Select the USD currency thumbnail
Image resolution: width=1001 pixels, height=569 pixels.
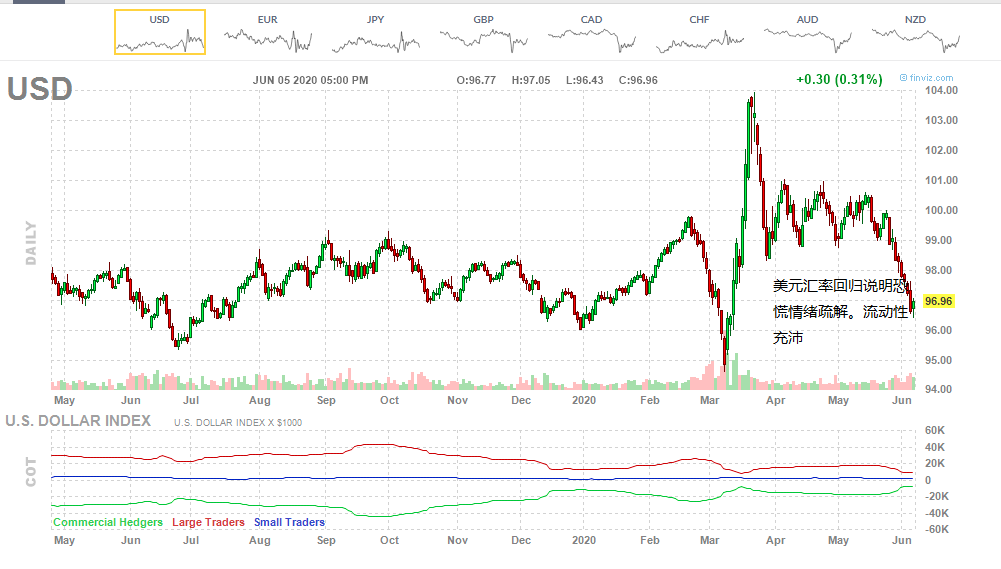[160, 32]
